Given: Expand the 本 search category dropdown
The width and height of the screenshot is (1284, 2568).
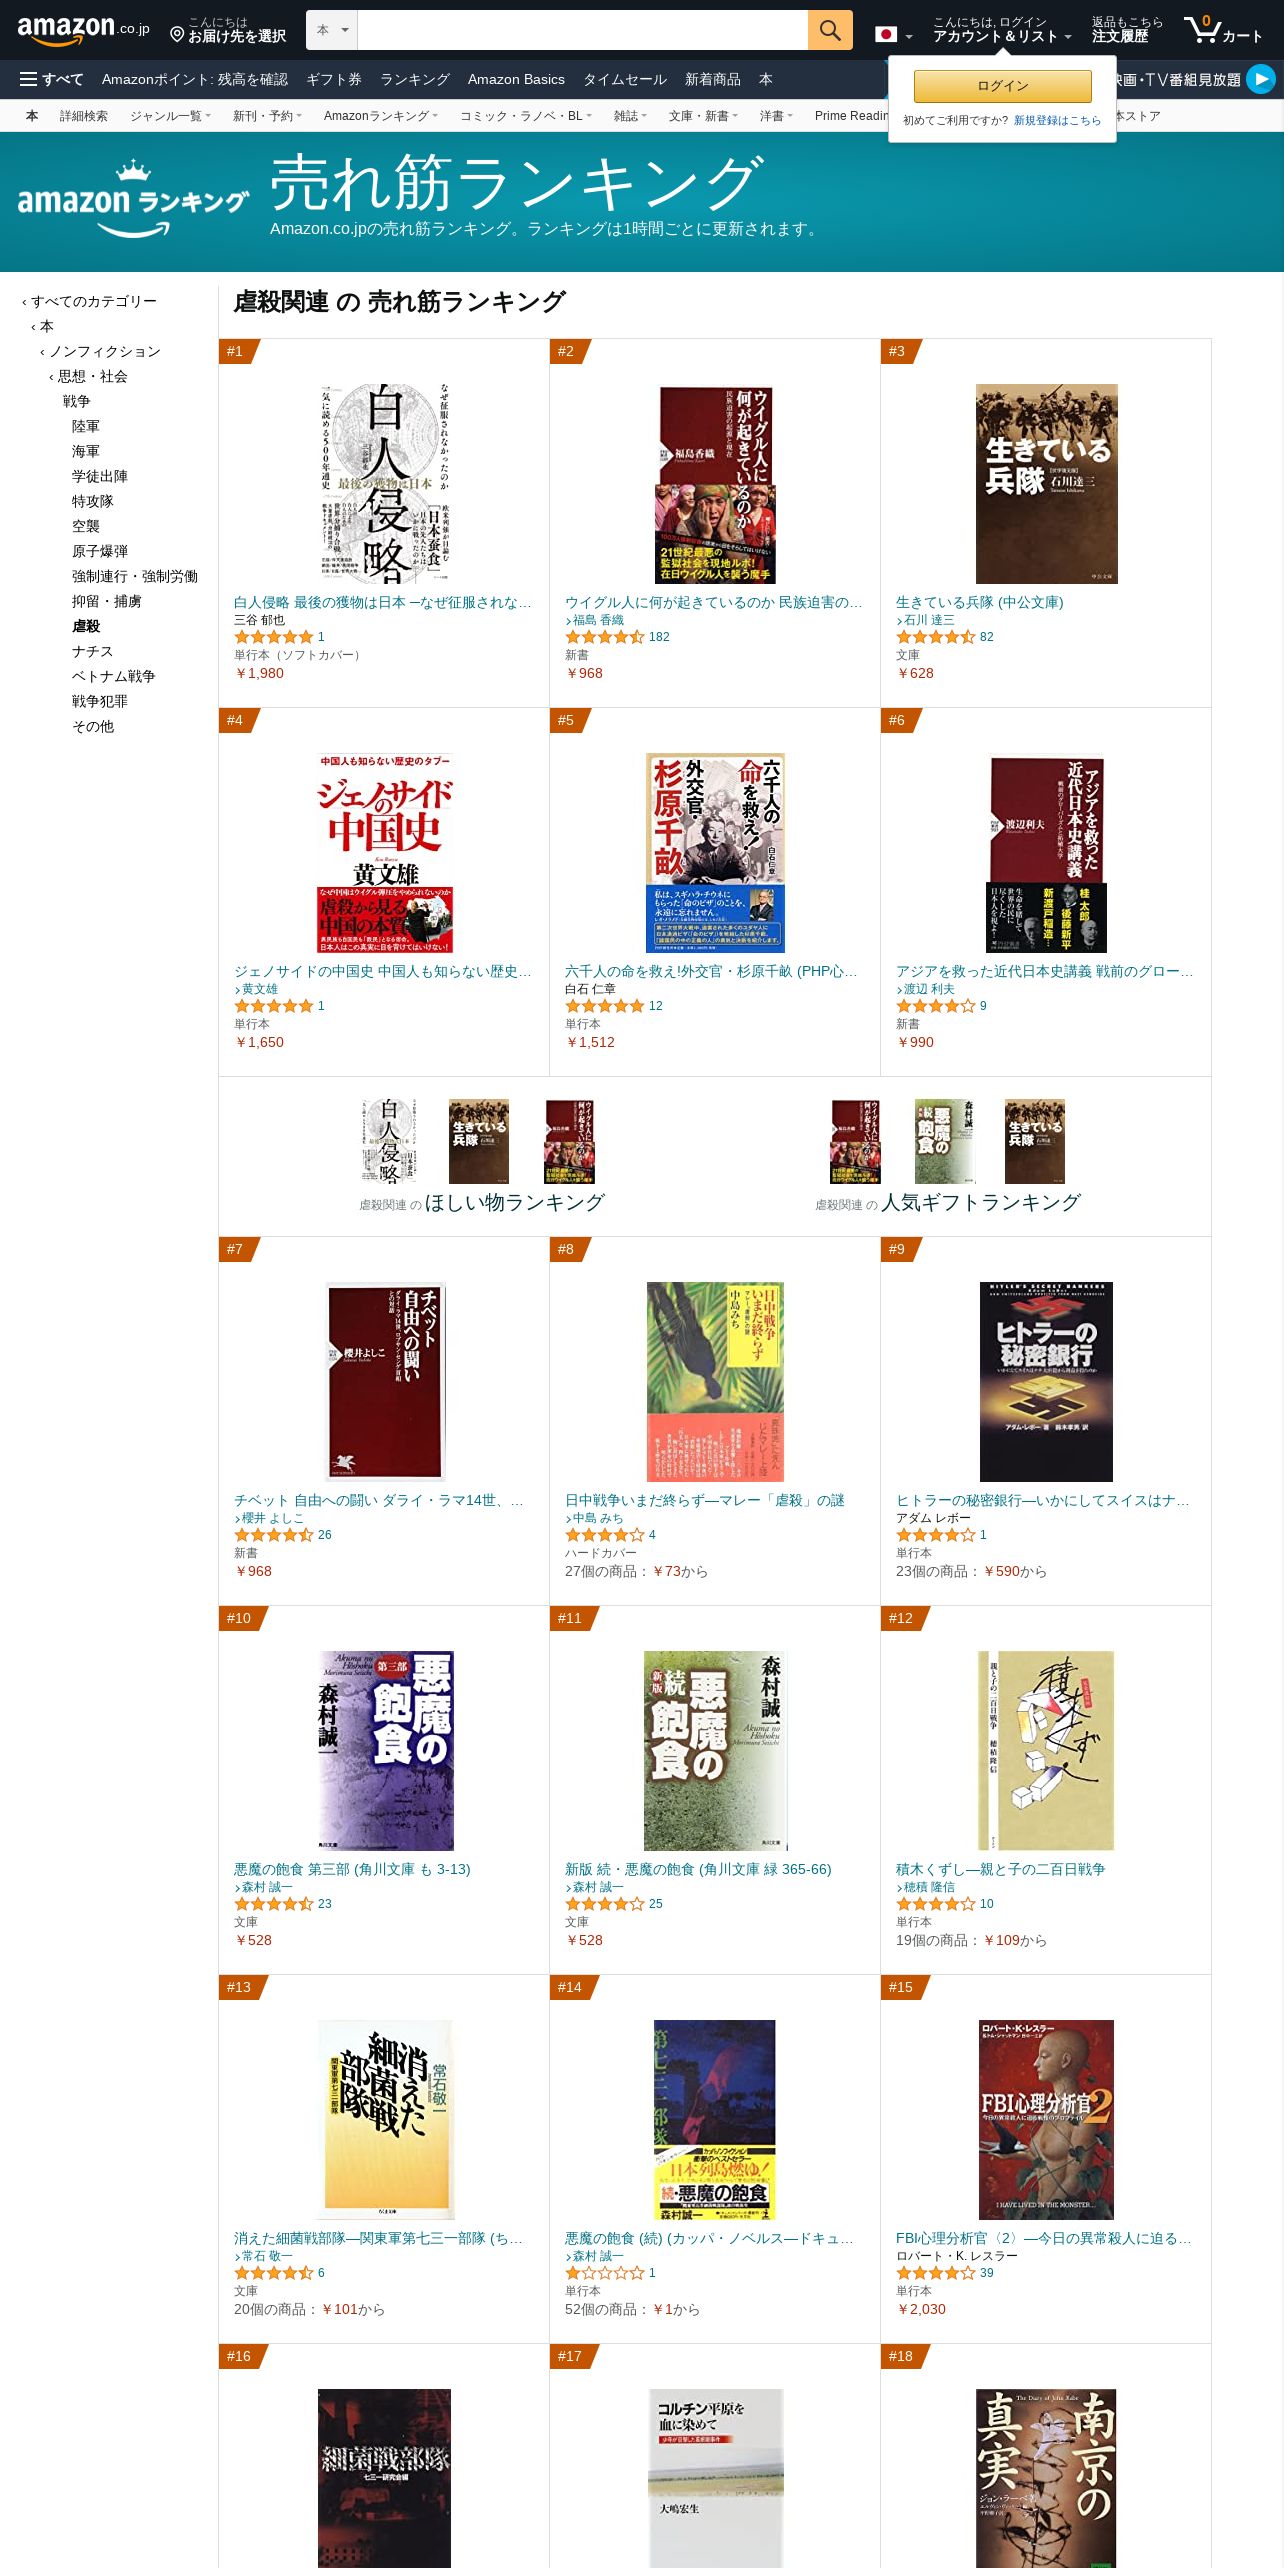Looking at the screenshot, I should tap(332, 30).
